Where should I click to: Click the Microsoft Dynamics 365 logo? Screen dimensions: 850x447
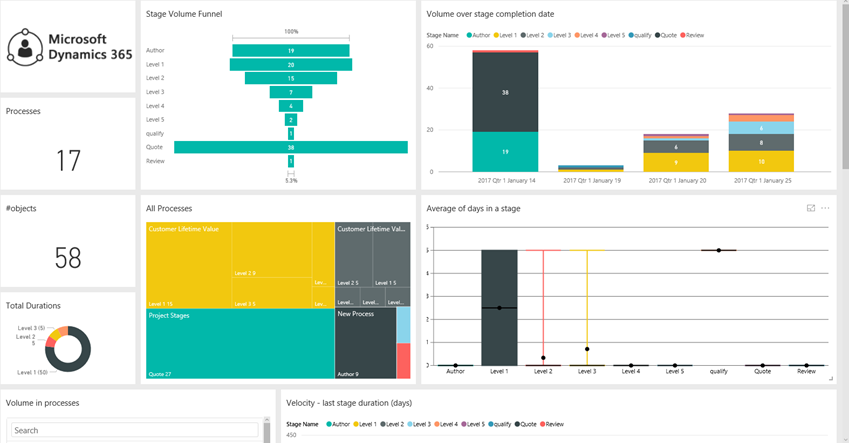(x=68, y=47)
